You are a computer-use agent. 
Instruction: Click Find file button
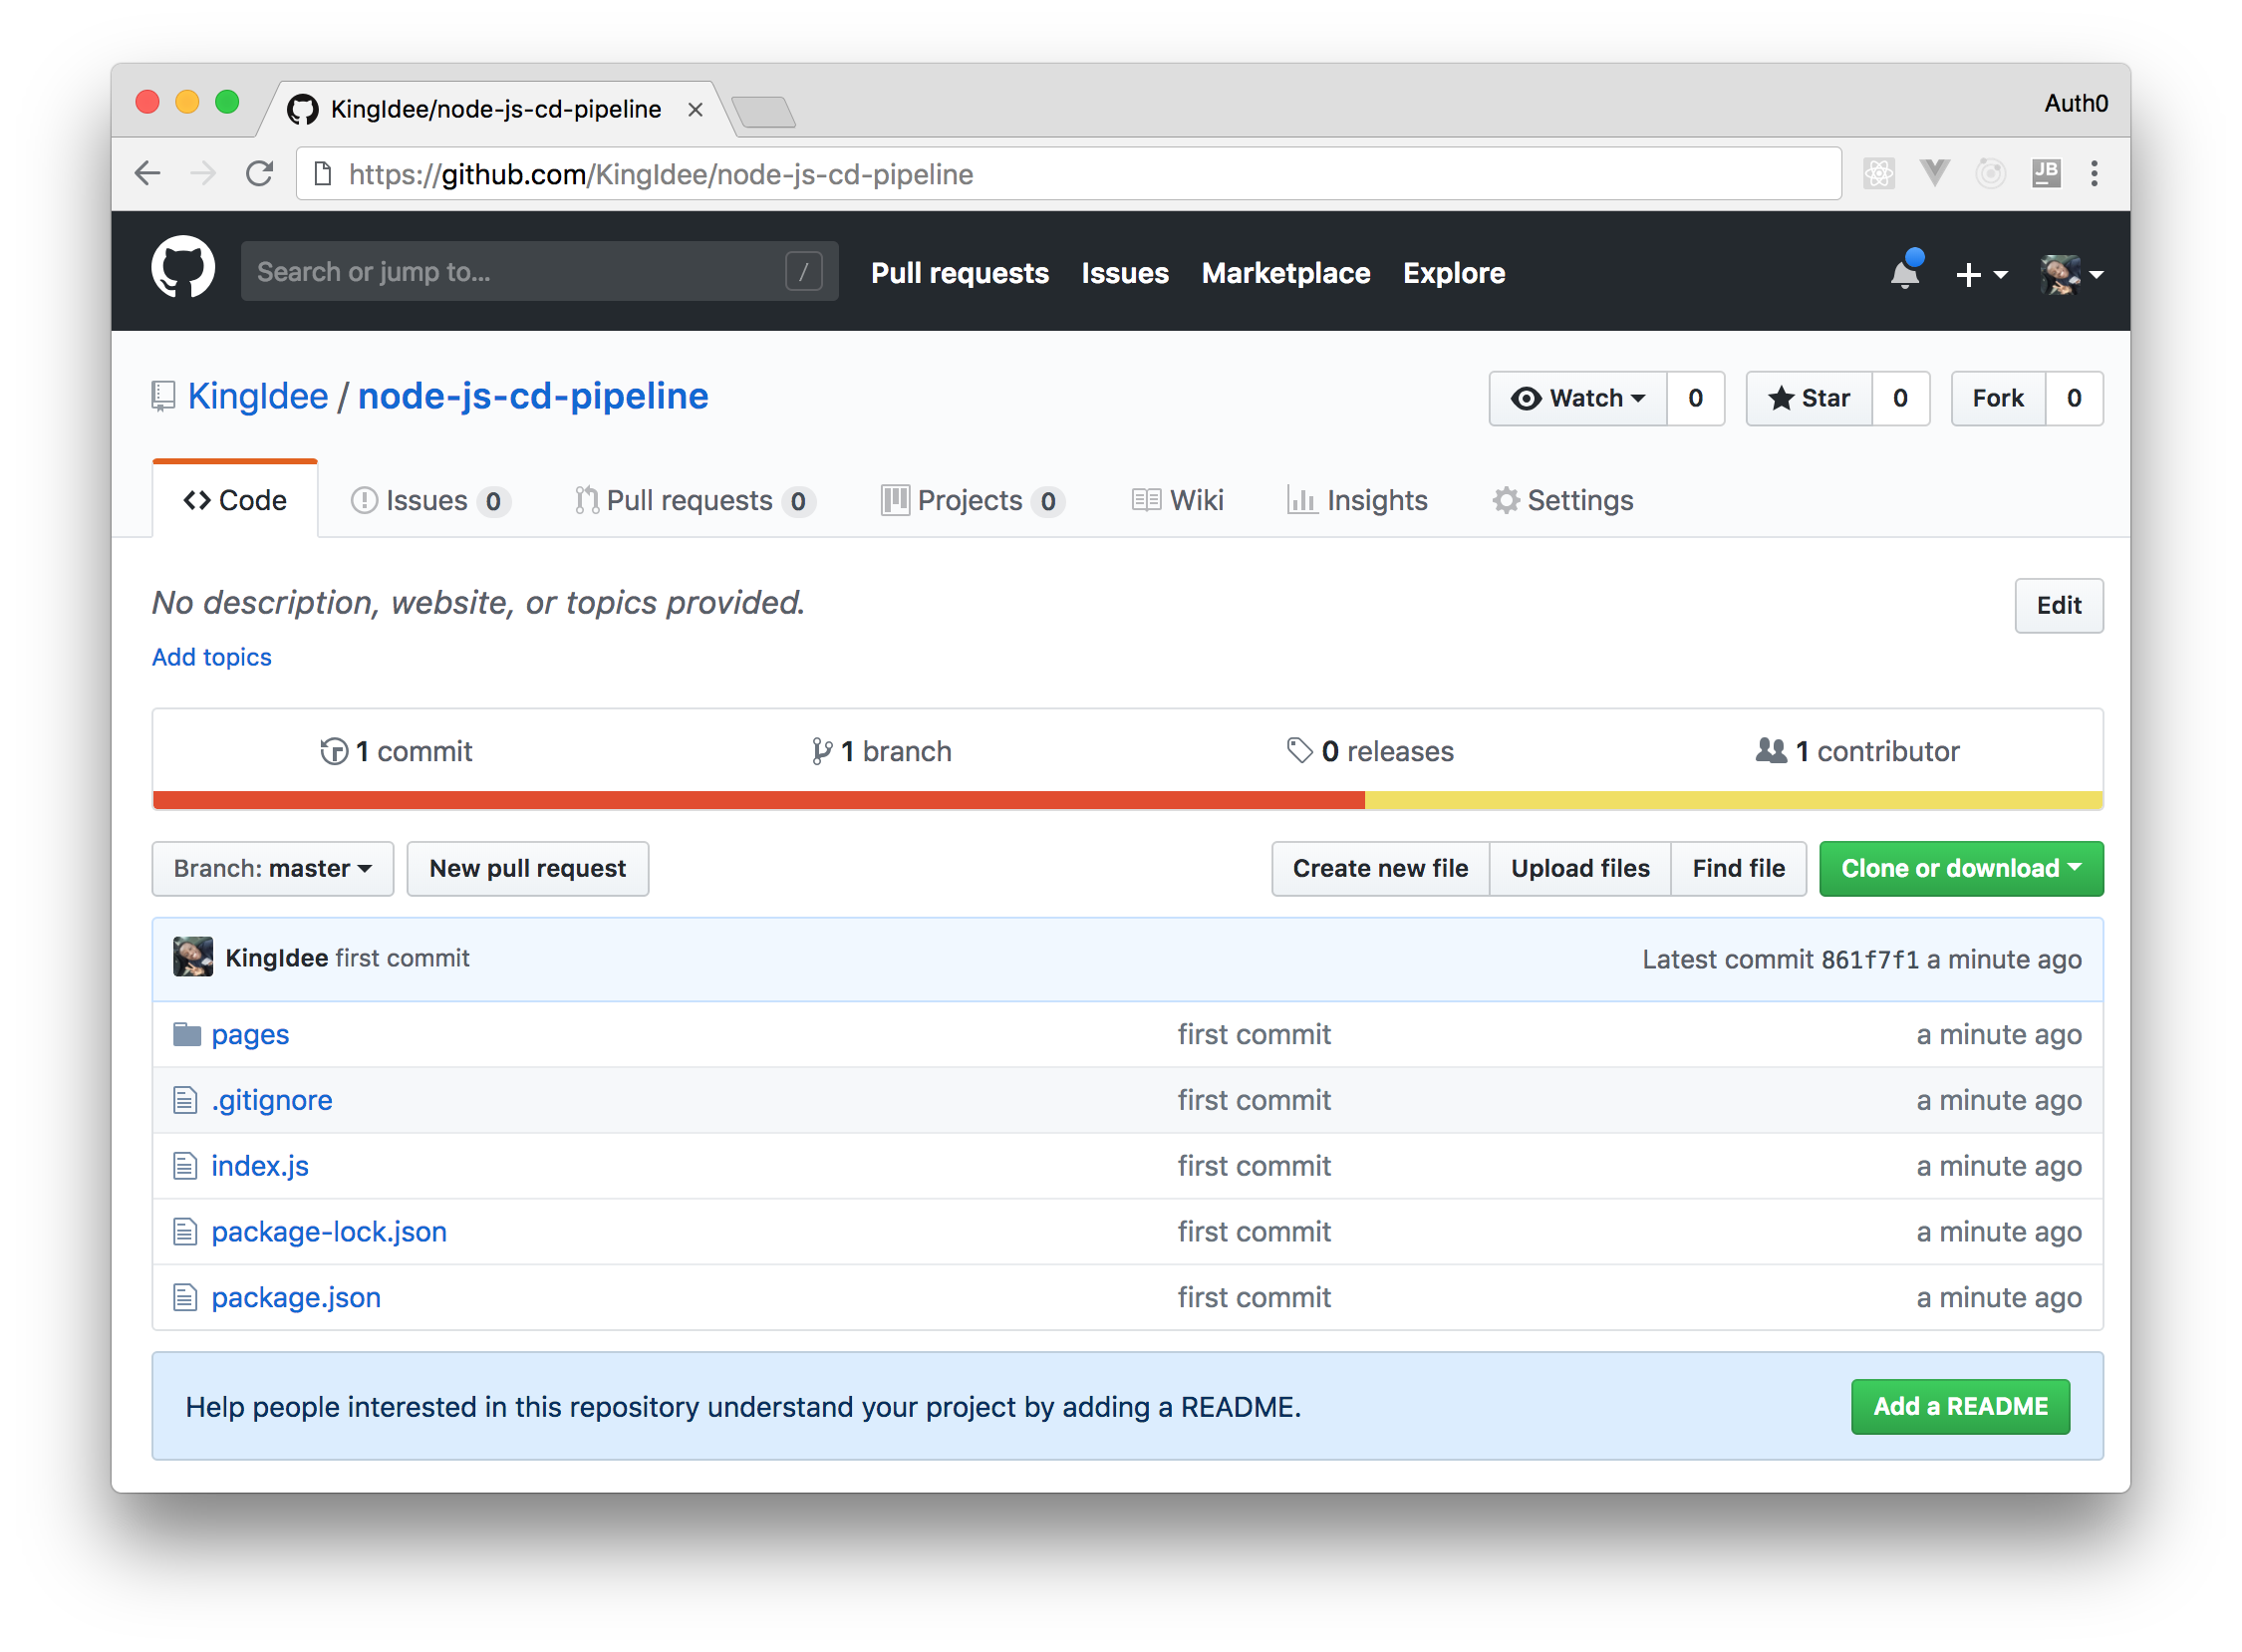coord(1739,869)
